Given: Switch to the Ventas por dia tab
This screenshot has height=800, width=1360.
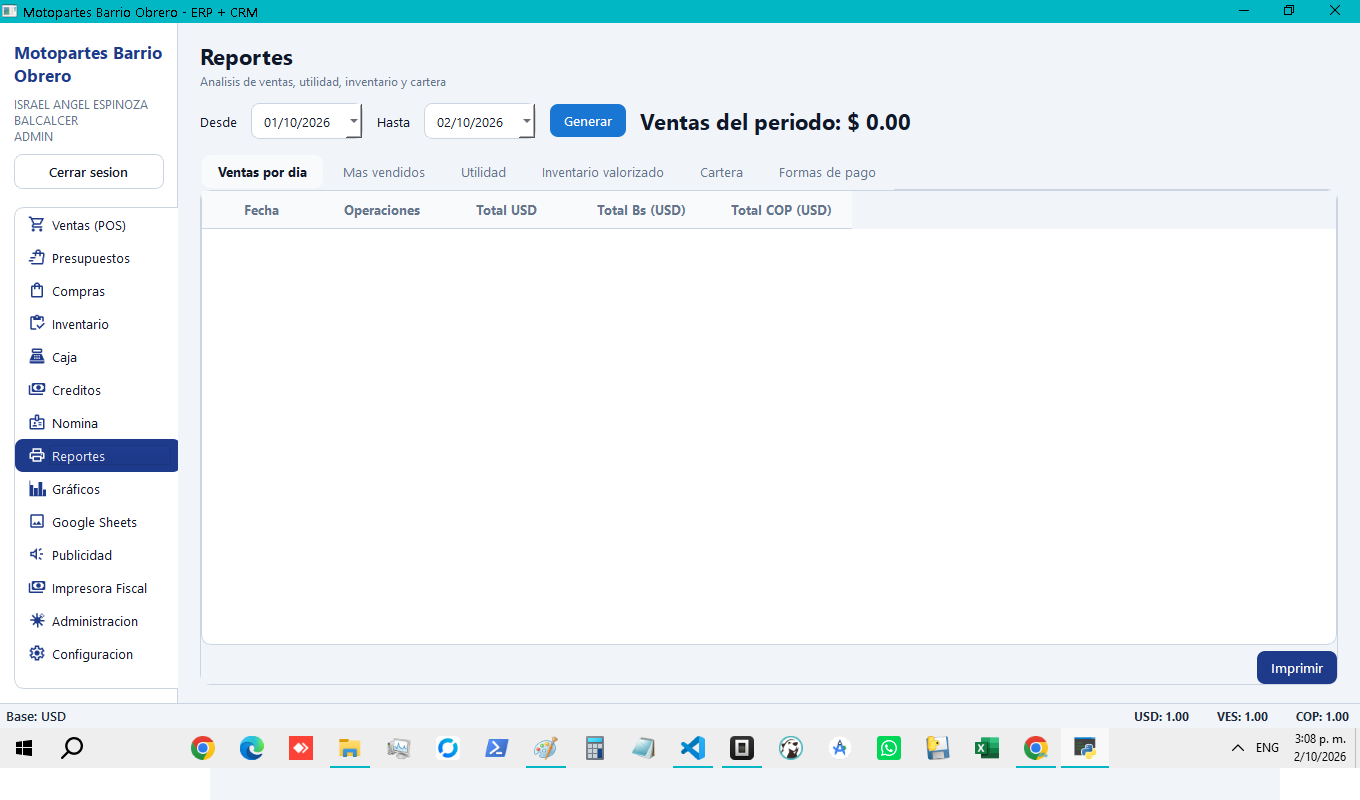Looking at the screenshot, I should pyautogui.click(x=262, y=172).
